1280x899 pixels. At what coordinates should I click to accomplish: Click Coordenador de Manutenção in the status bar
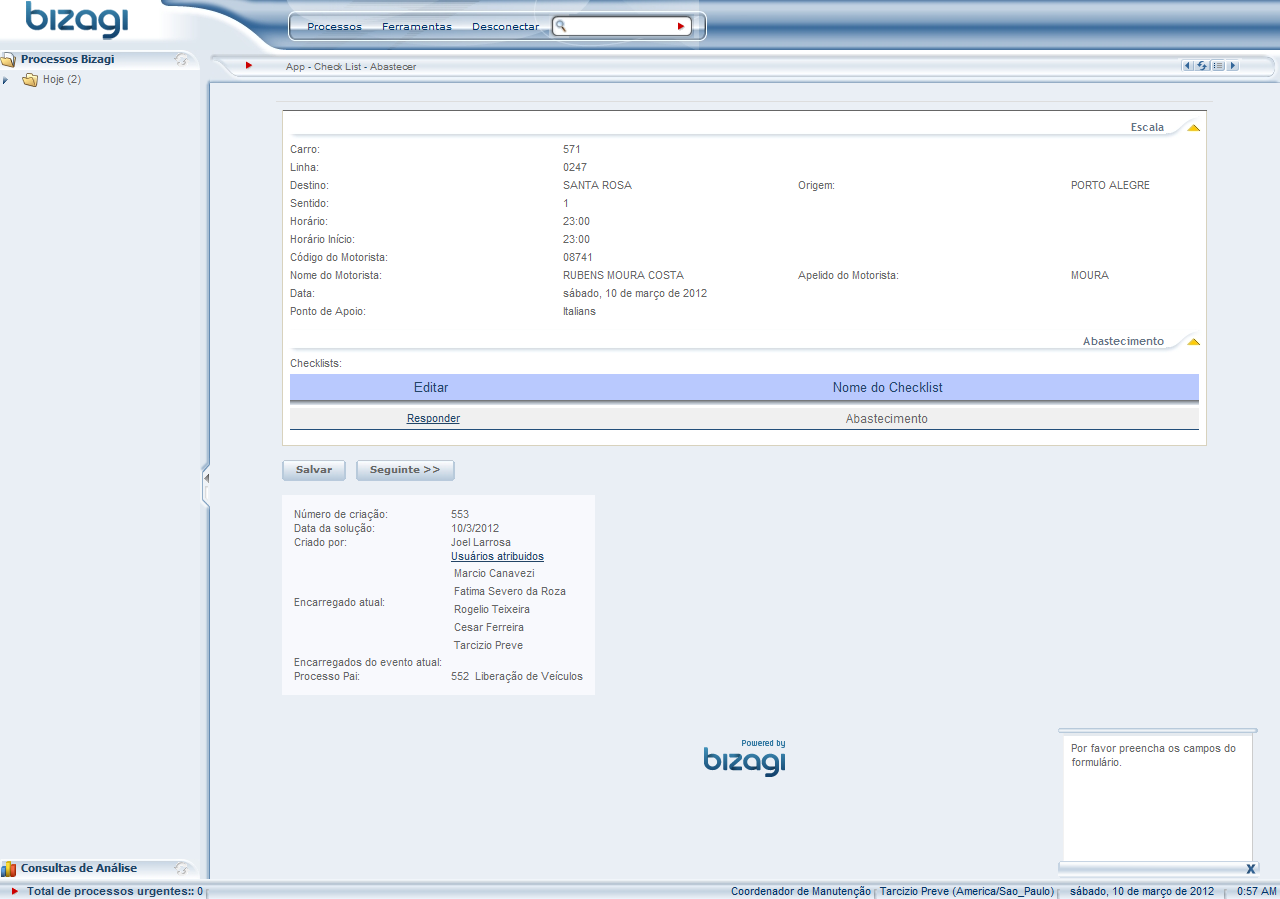coord(801,891)
